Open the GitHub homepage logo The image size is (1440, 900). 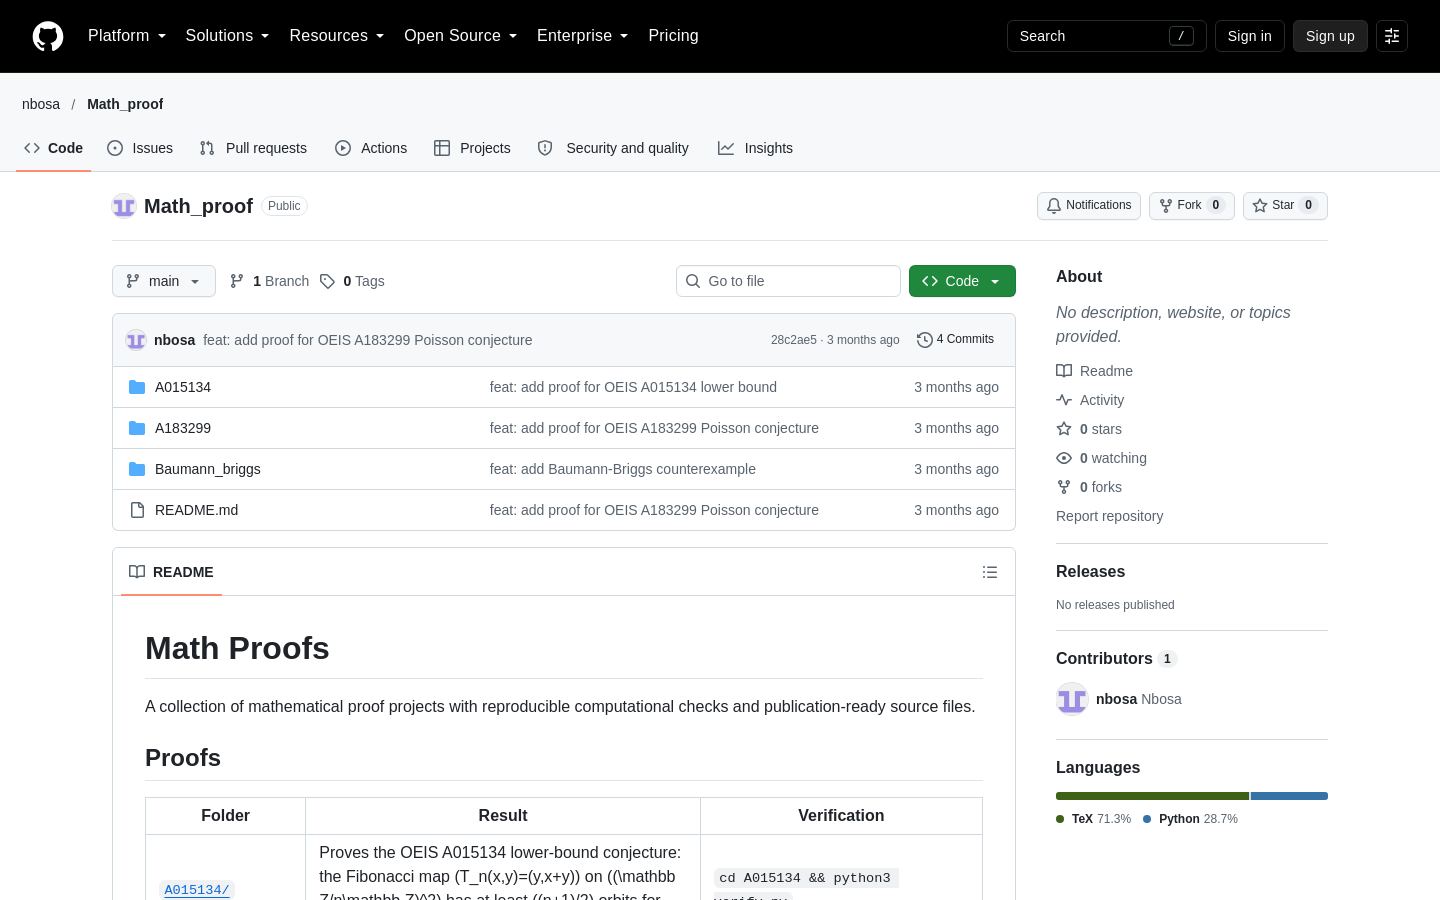[48, 36]
